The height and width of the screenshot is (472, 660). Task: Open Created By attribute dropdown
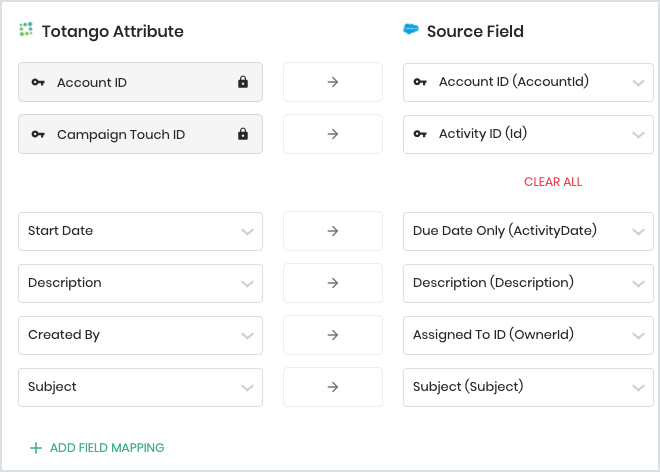(x=141, y=336)
